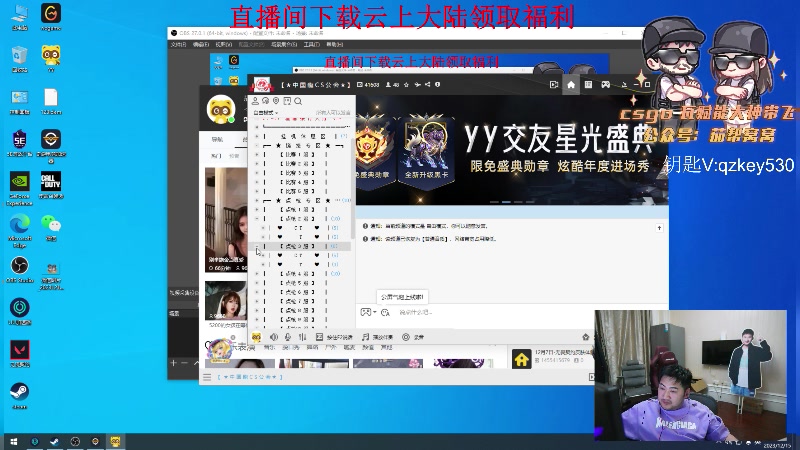Search channels with the magnifier icon
Screen dimensions: 800x450
(298, 101)
